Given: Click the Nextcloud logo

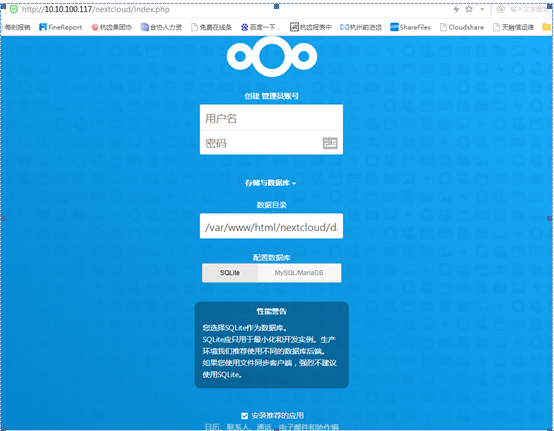Looking at the screenshot, I should click(x=272, y=57).
